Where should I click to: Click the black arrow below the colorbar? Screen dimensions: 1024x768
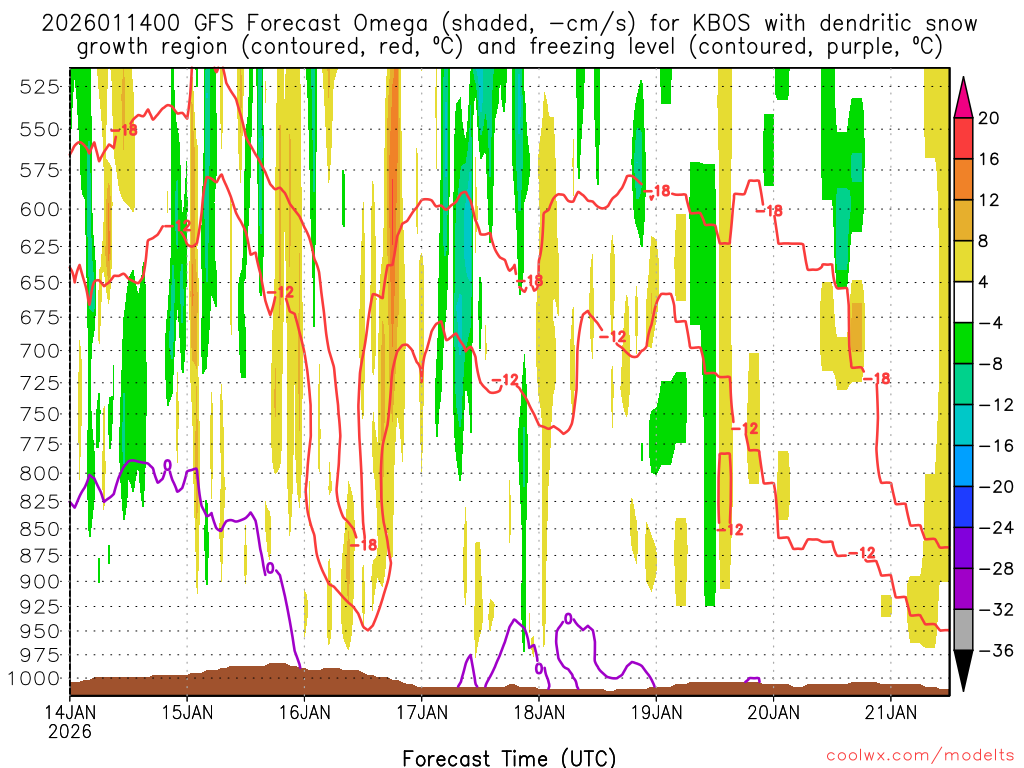click(963, 671)
